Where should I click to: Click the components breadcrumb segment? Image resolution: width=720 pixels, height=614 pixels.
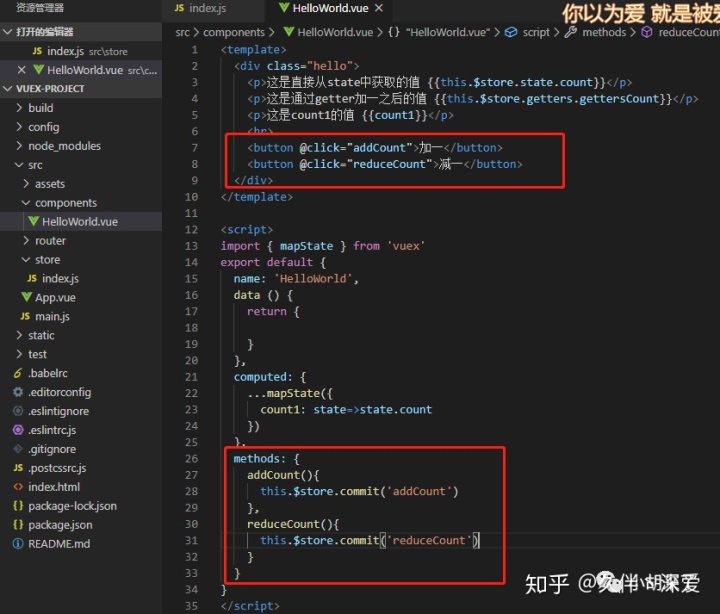pyautogui.click(x=234, y=32)
